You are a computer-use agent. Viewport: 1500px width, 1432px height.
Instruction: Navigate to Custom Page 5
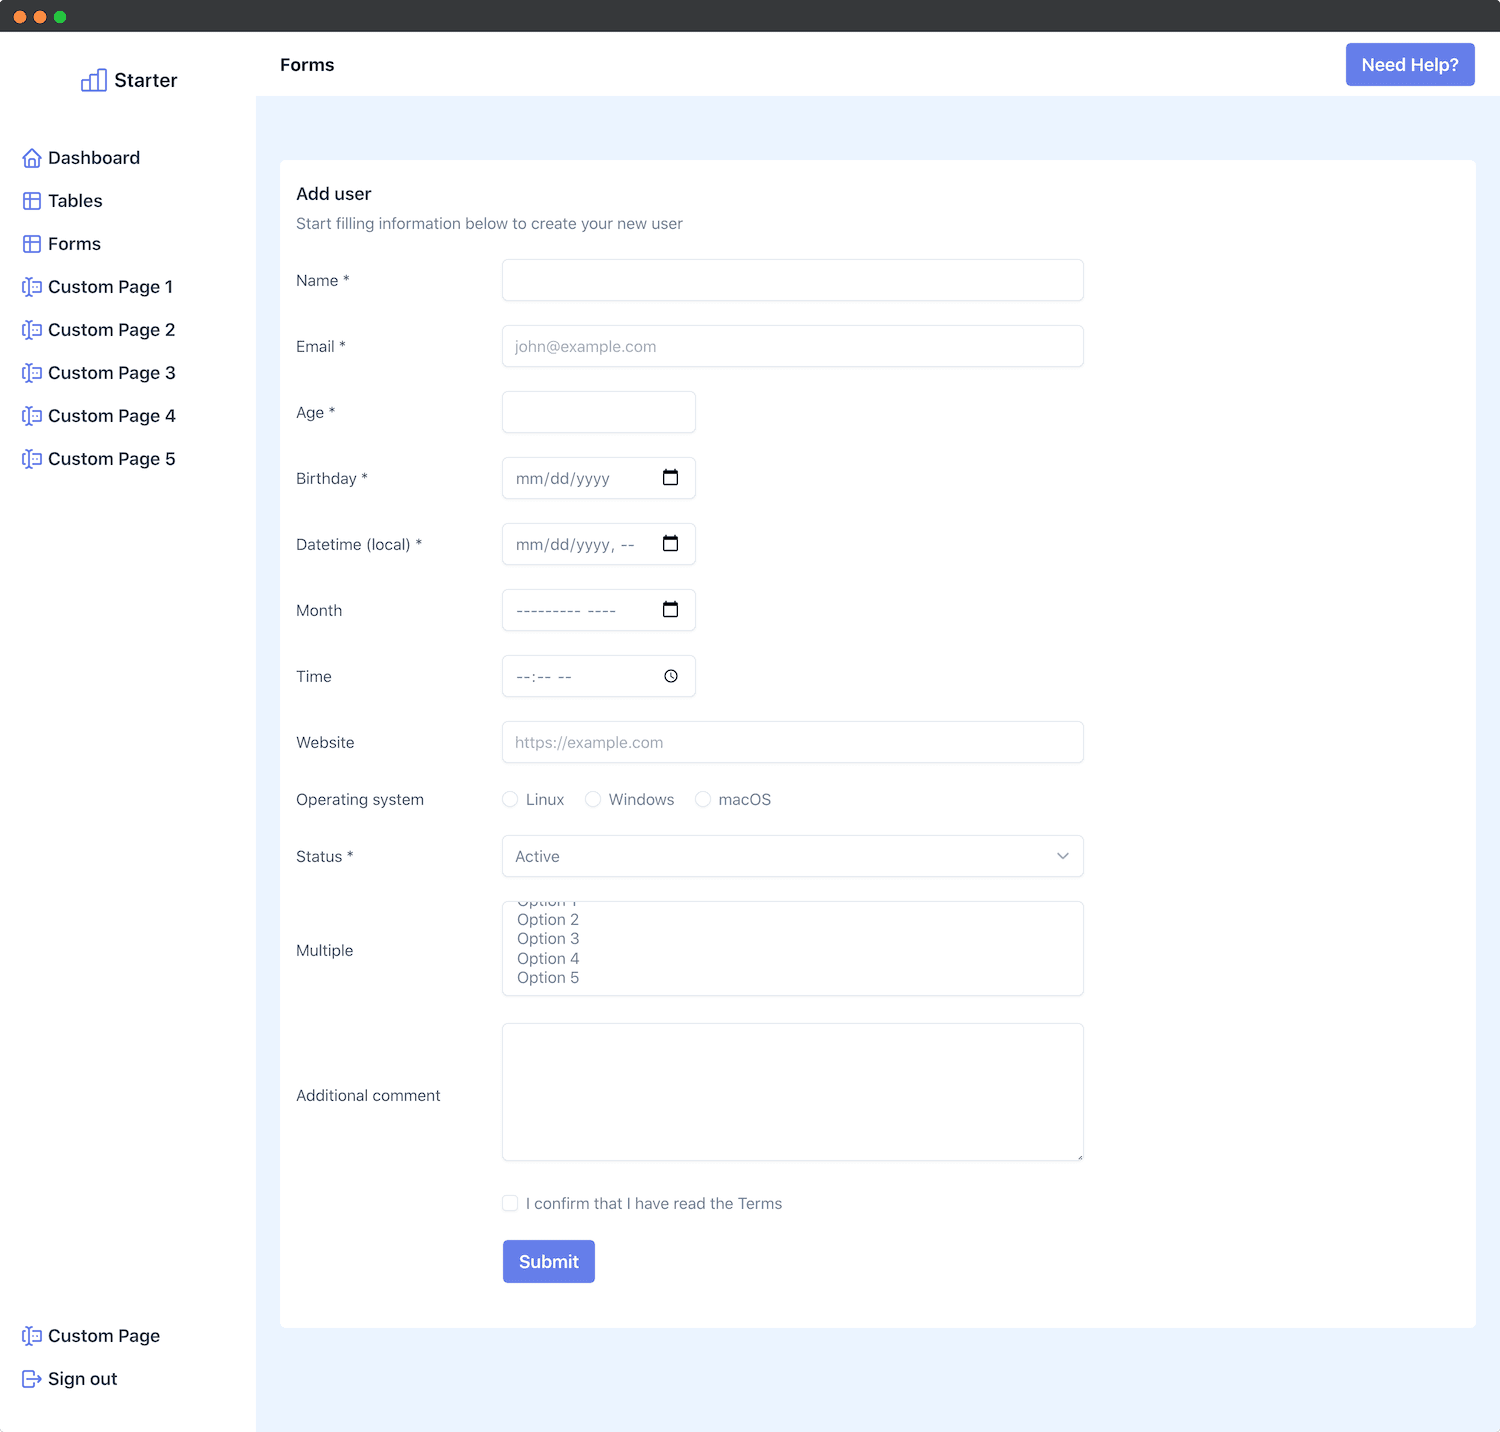click(111, 458)
